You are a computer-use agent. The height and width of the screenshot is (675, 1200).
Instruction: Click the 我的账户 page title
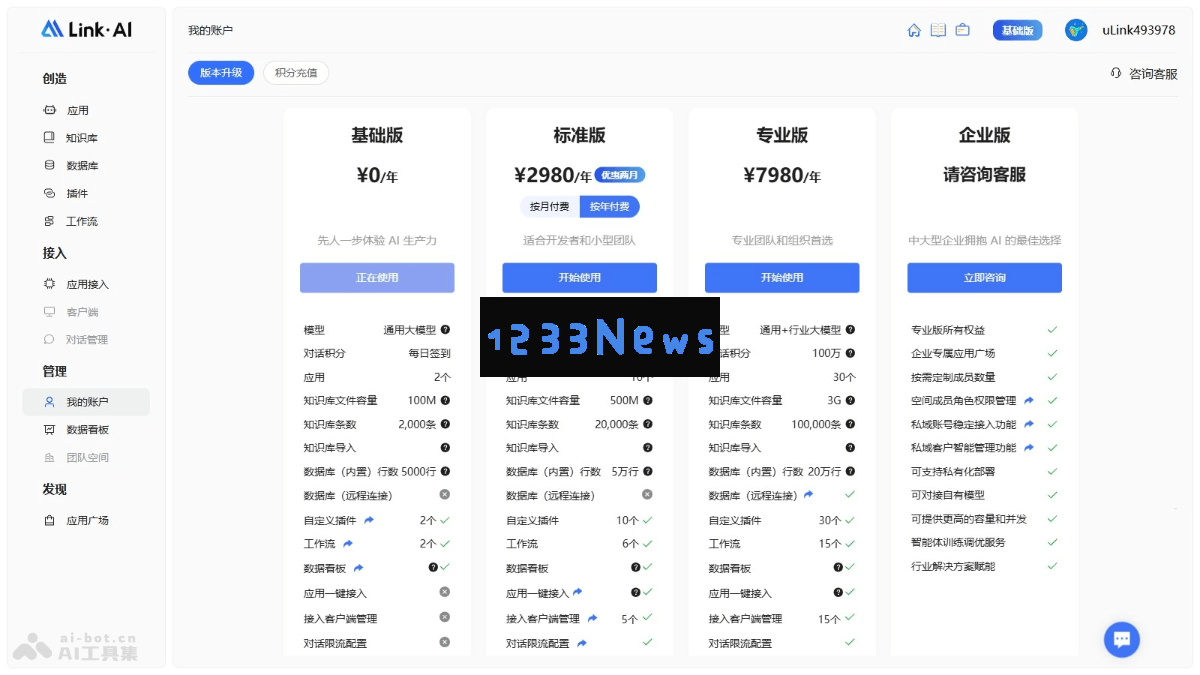coord(210,30)
